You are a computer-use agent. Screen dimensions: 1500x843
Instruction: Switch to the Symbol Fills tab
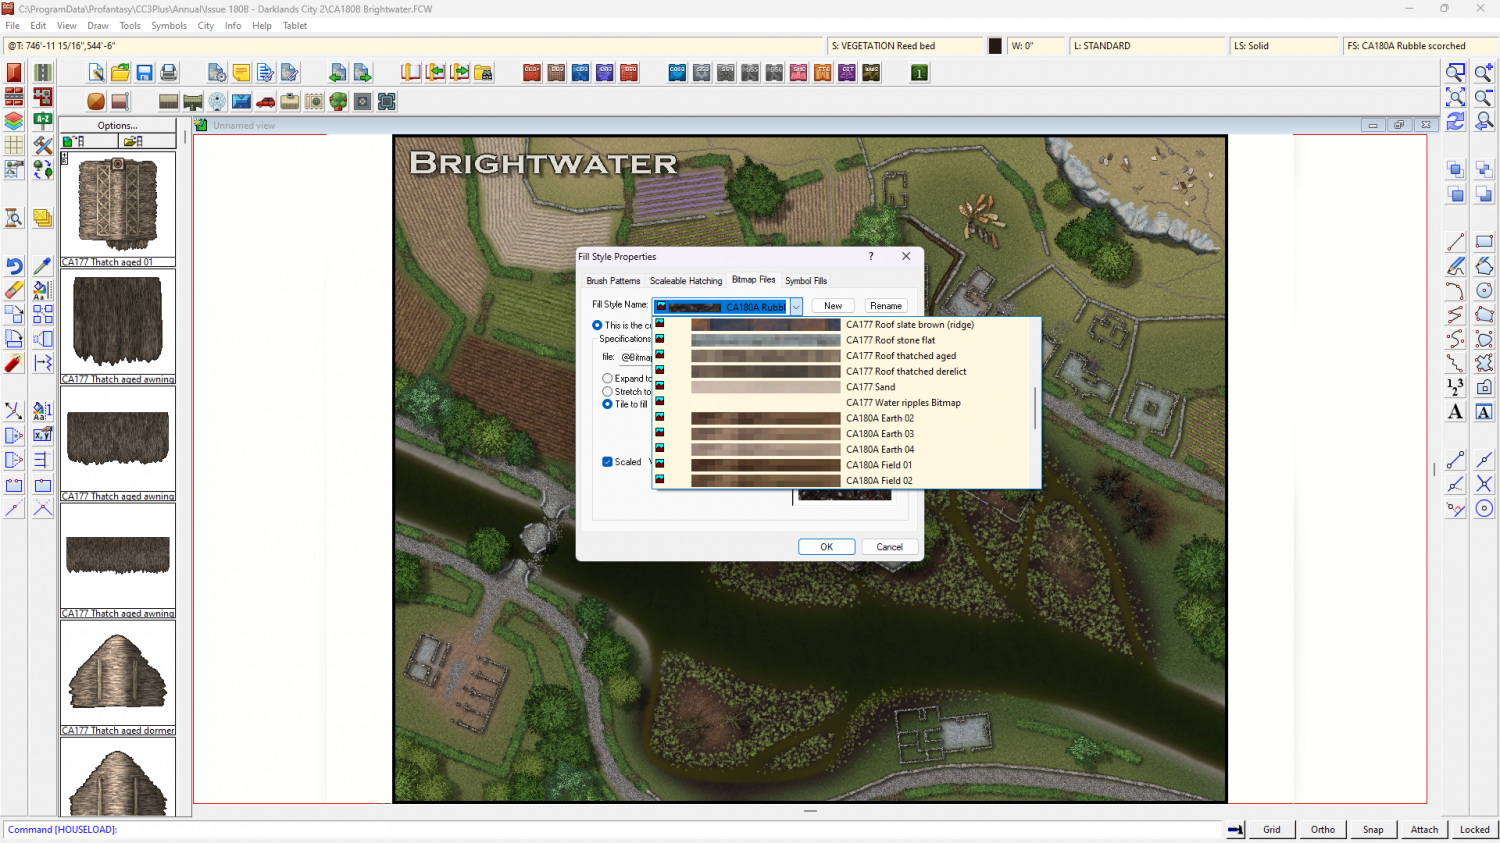[x=806, y=281]
